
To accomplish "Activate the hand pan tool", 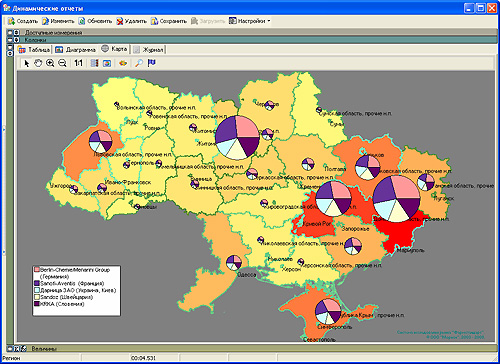I will (38, 63).
